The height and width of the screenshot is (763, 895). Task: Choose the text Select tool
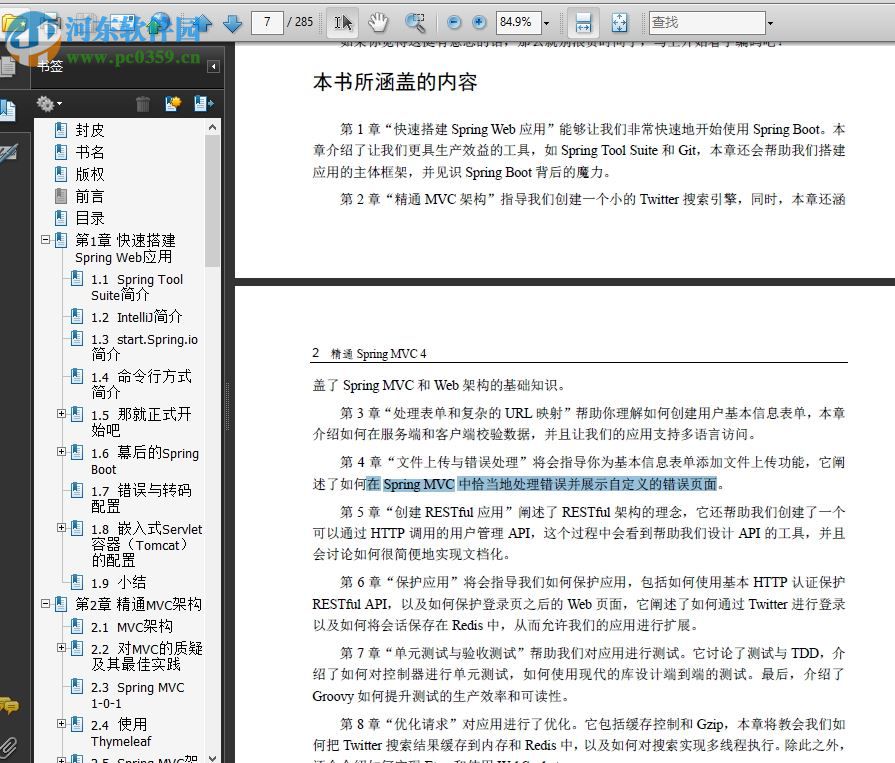pos(343,22)
